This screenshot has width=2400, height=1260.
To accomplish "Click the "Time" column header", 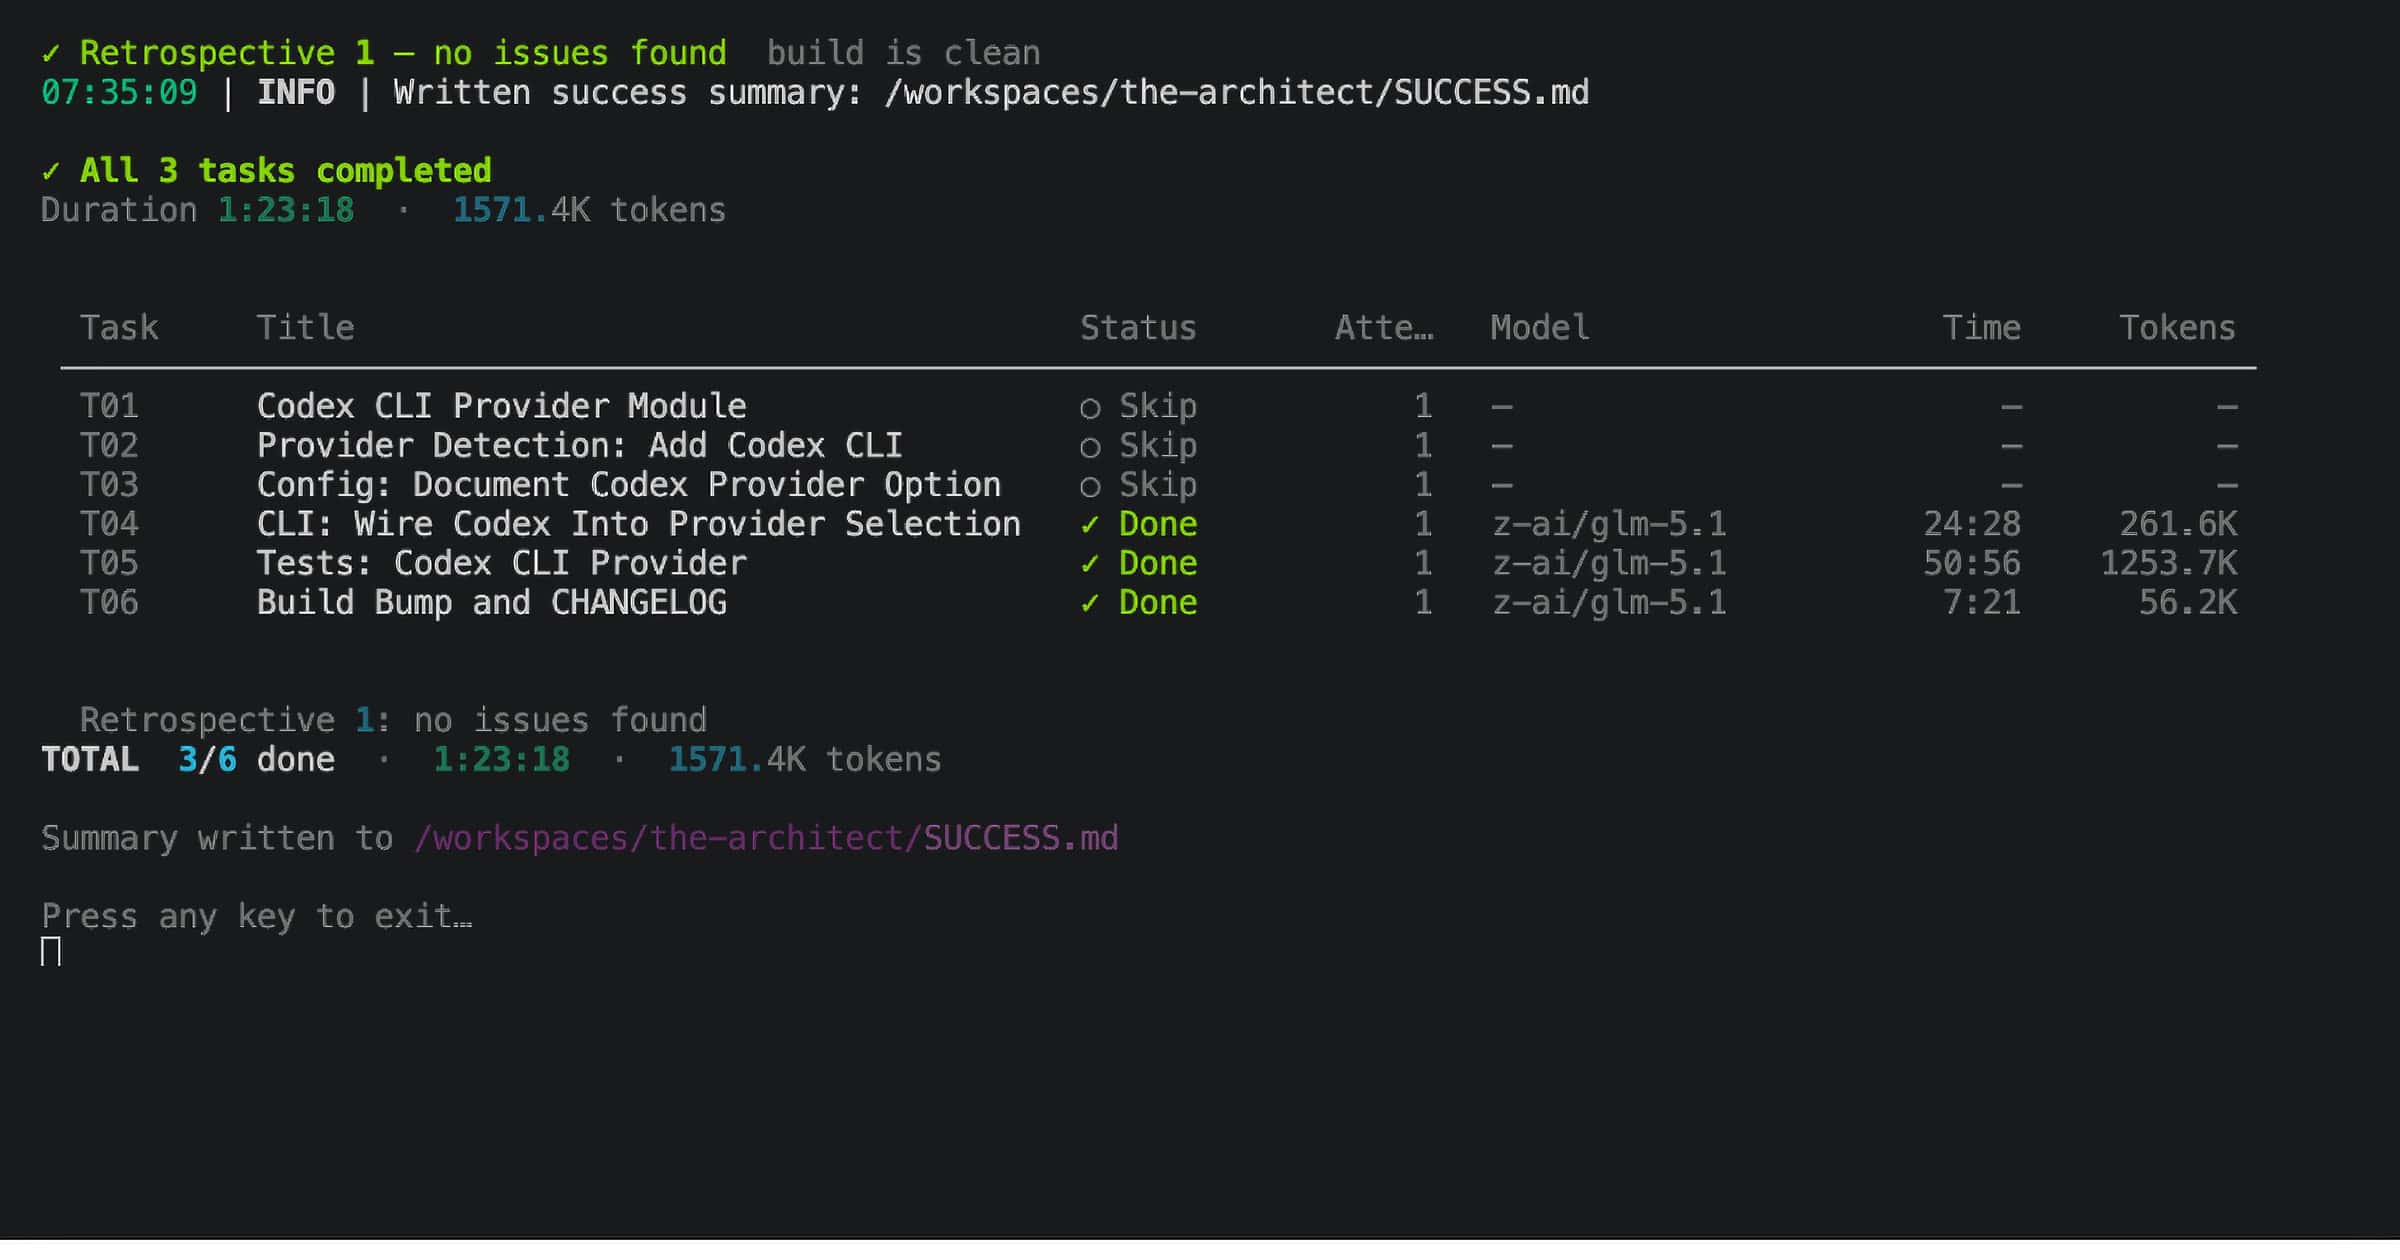I will [x=1981, y=328].
